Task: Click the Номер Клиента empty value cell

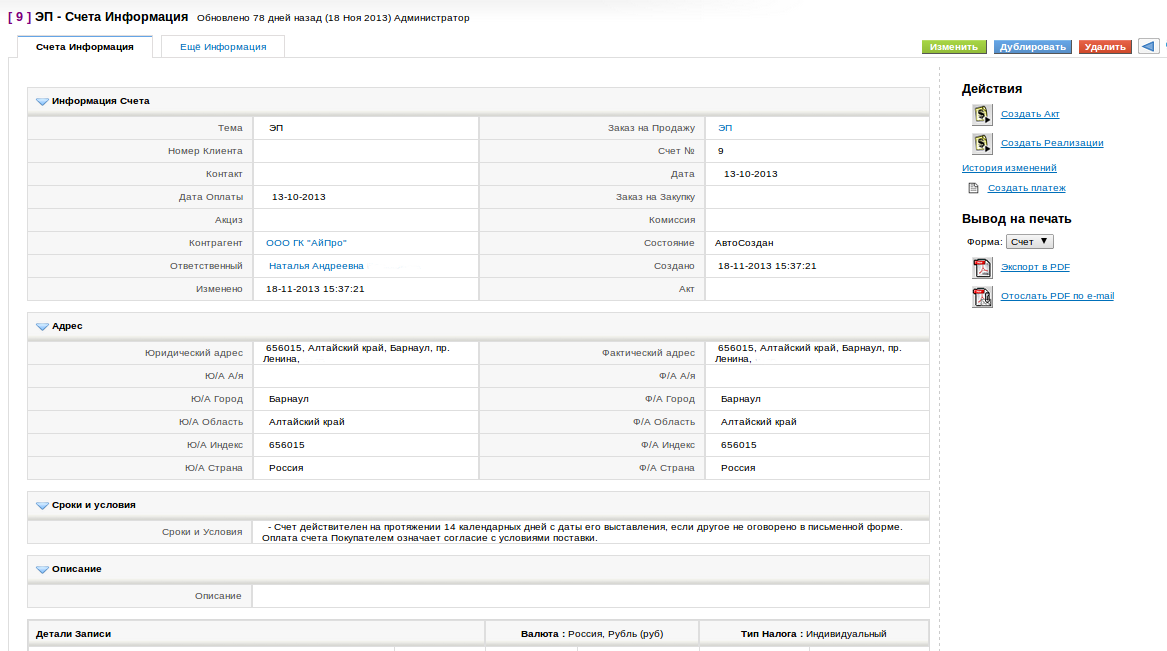Action: tap(365, 151)
